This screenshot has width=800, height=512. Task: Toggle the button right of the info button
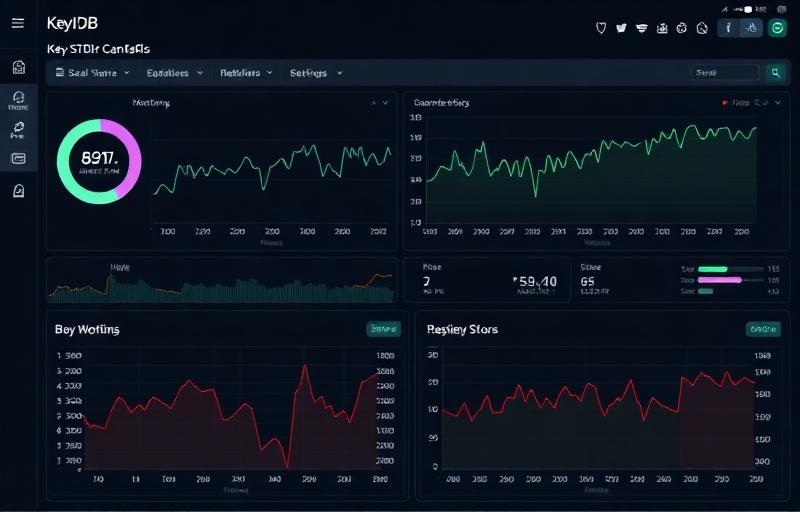pos(751,28)
